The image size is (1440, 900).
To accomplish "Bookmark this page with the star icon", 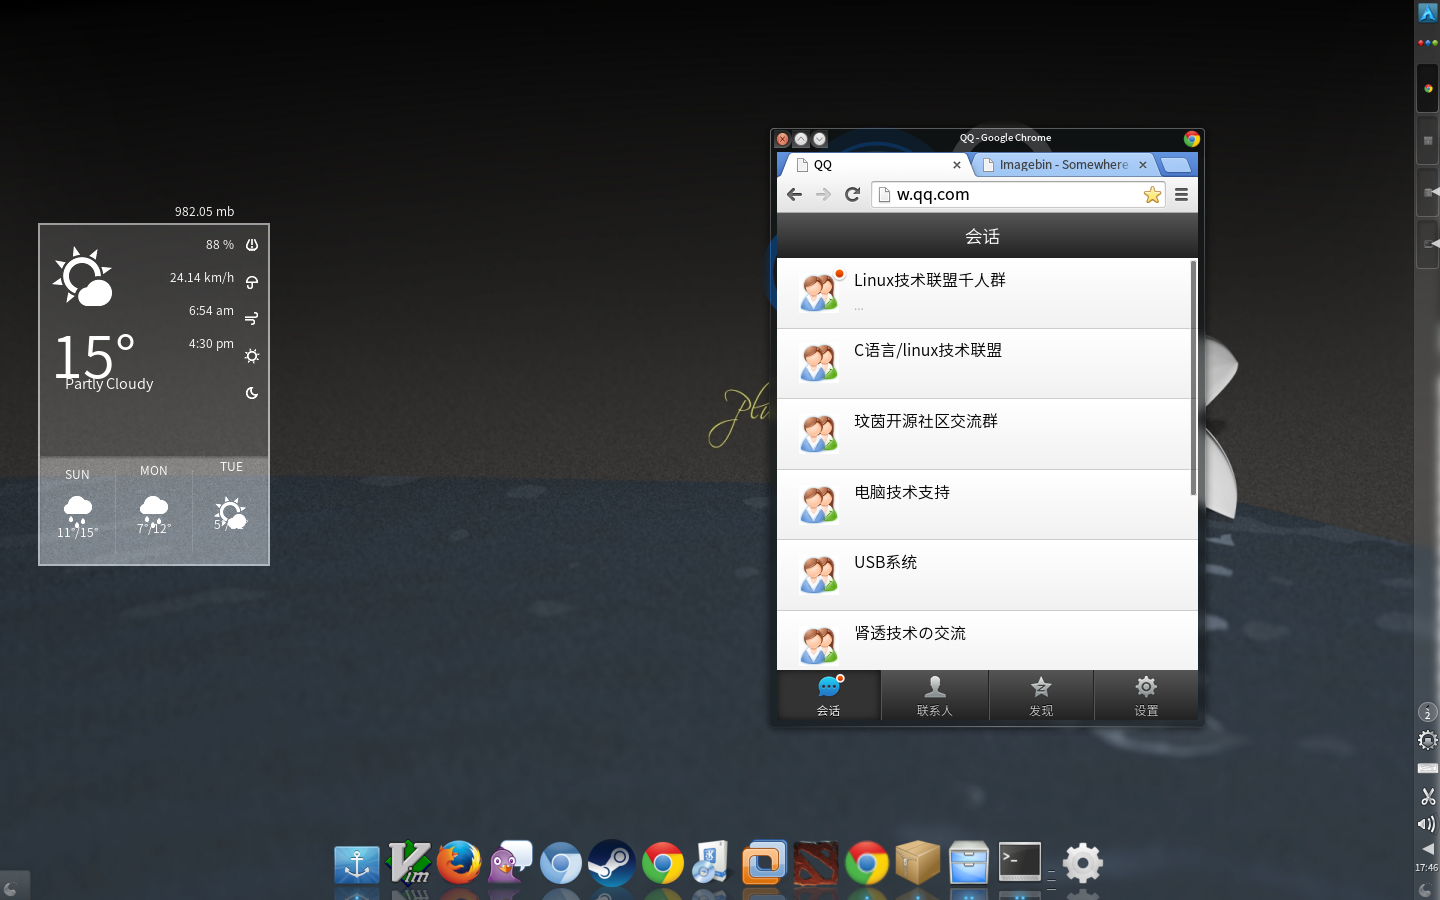I will (1152, 195).
